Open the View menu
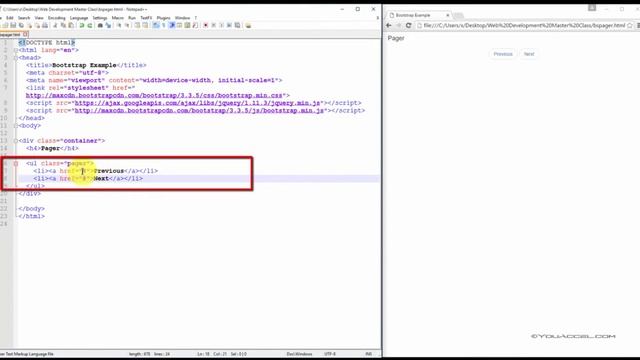The width and height of the screenshot is (640, 360). tap(39, 18)
